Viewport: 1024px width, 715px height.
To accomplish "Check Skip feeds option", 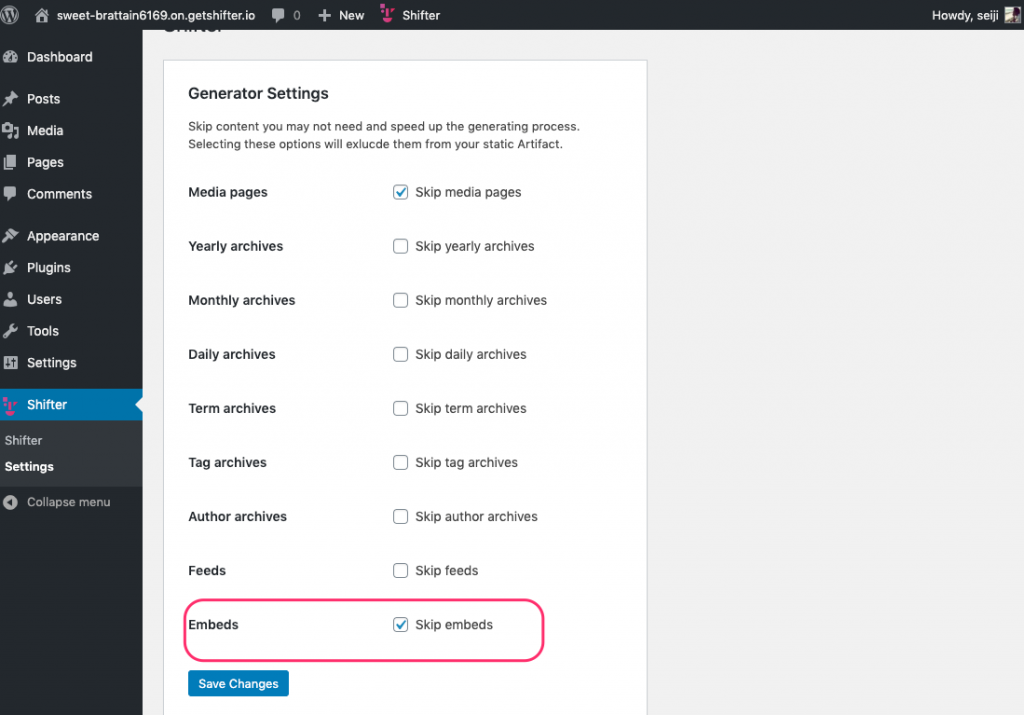I will pyautogui.click(x=400, y=570).
